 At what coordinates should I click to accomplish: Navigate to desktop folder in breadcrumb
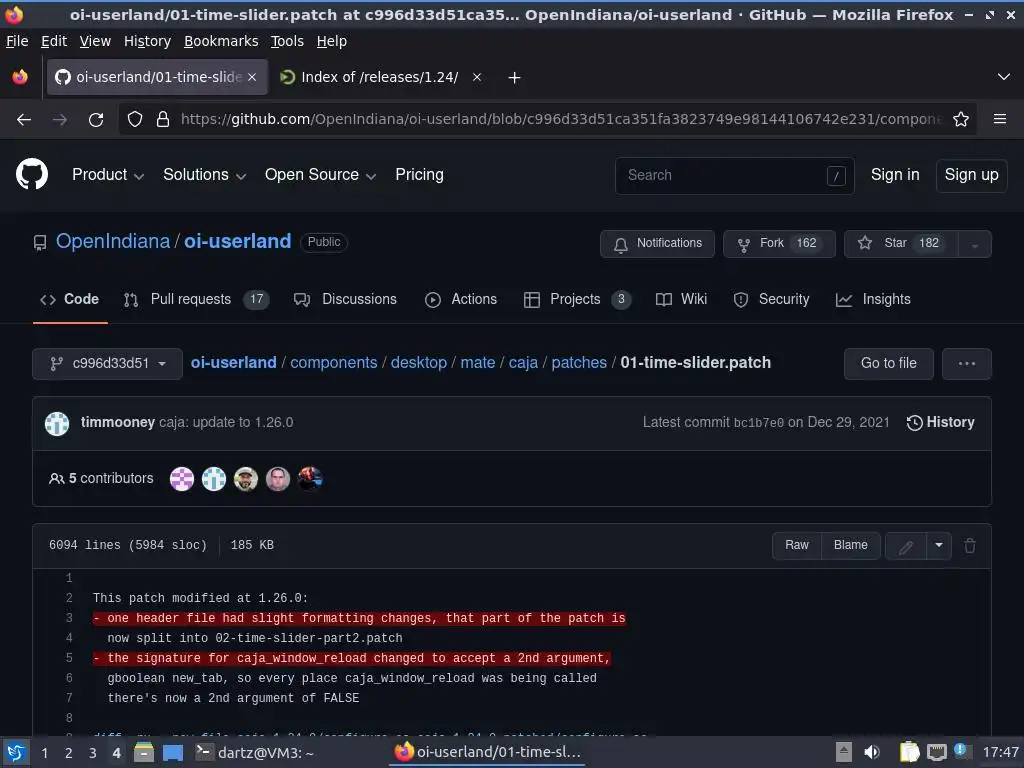tap(419, 363)
